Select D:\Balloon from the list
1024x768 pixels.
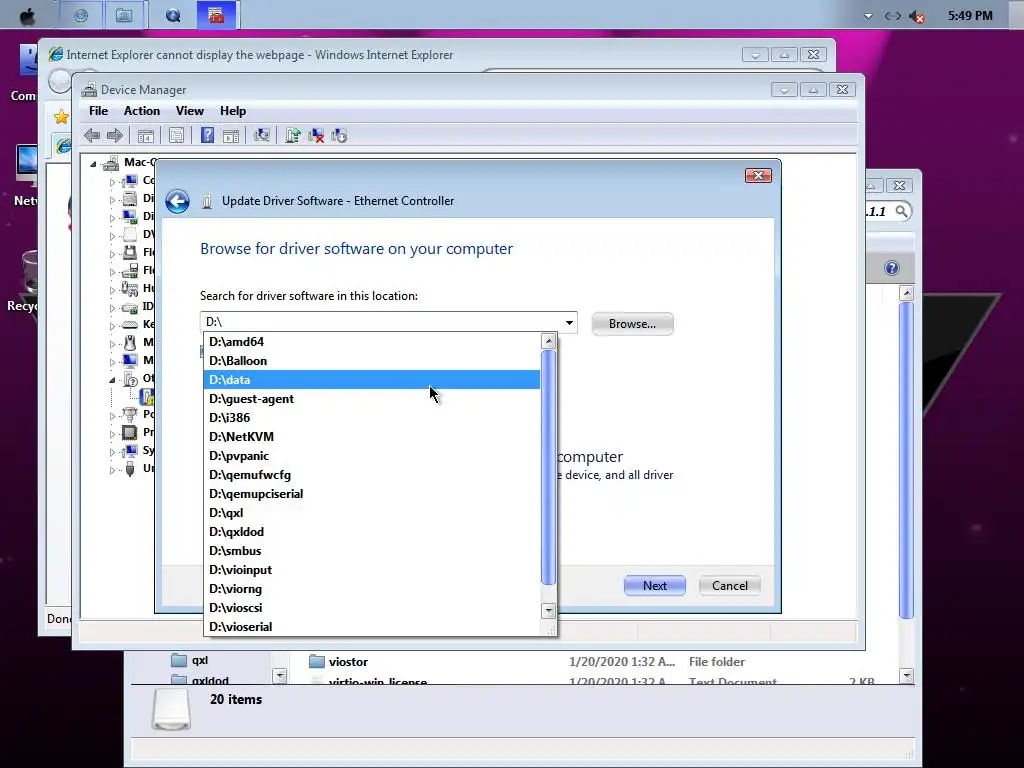tap(372, 360)
